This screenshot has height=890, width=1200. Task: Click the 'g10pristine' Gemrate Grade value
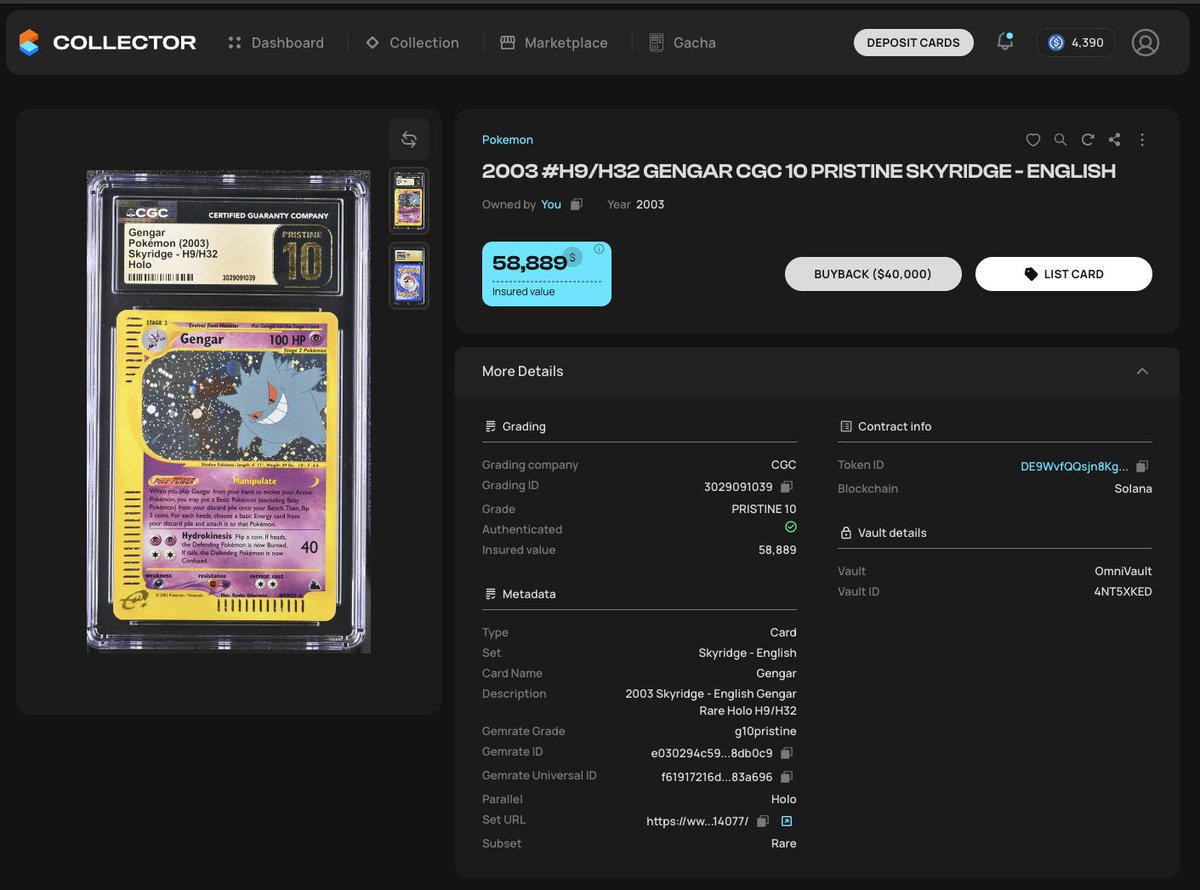tap(766, 732)
